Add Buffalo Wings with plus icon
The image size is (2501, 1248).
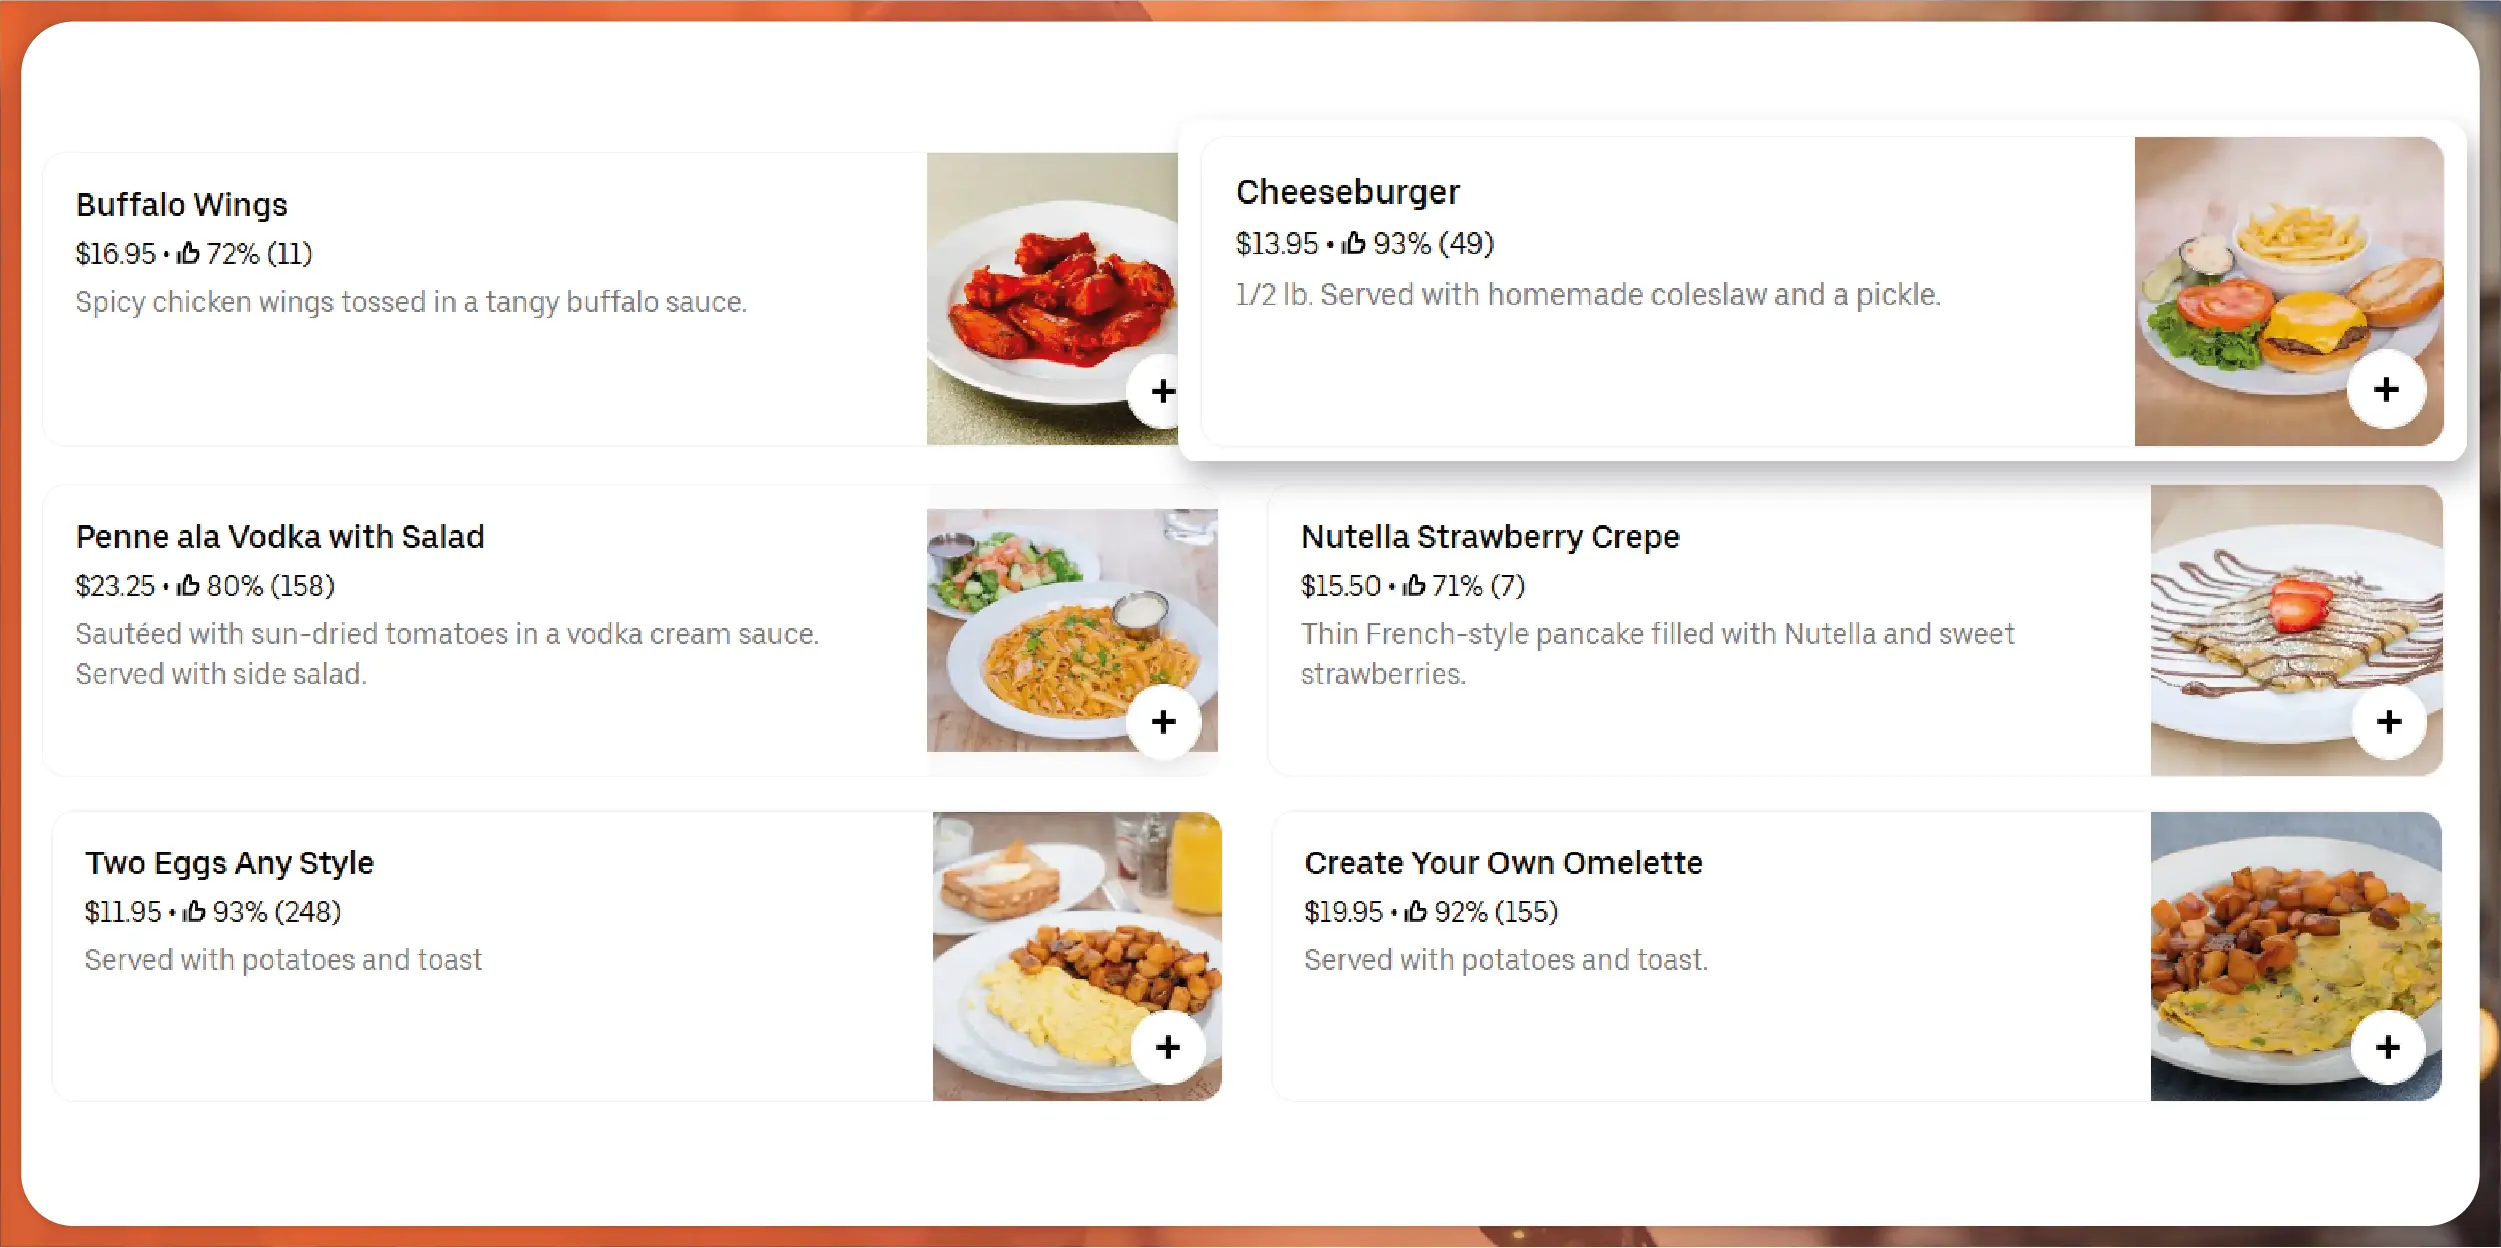[x=1162, y=391]
